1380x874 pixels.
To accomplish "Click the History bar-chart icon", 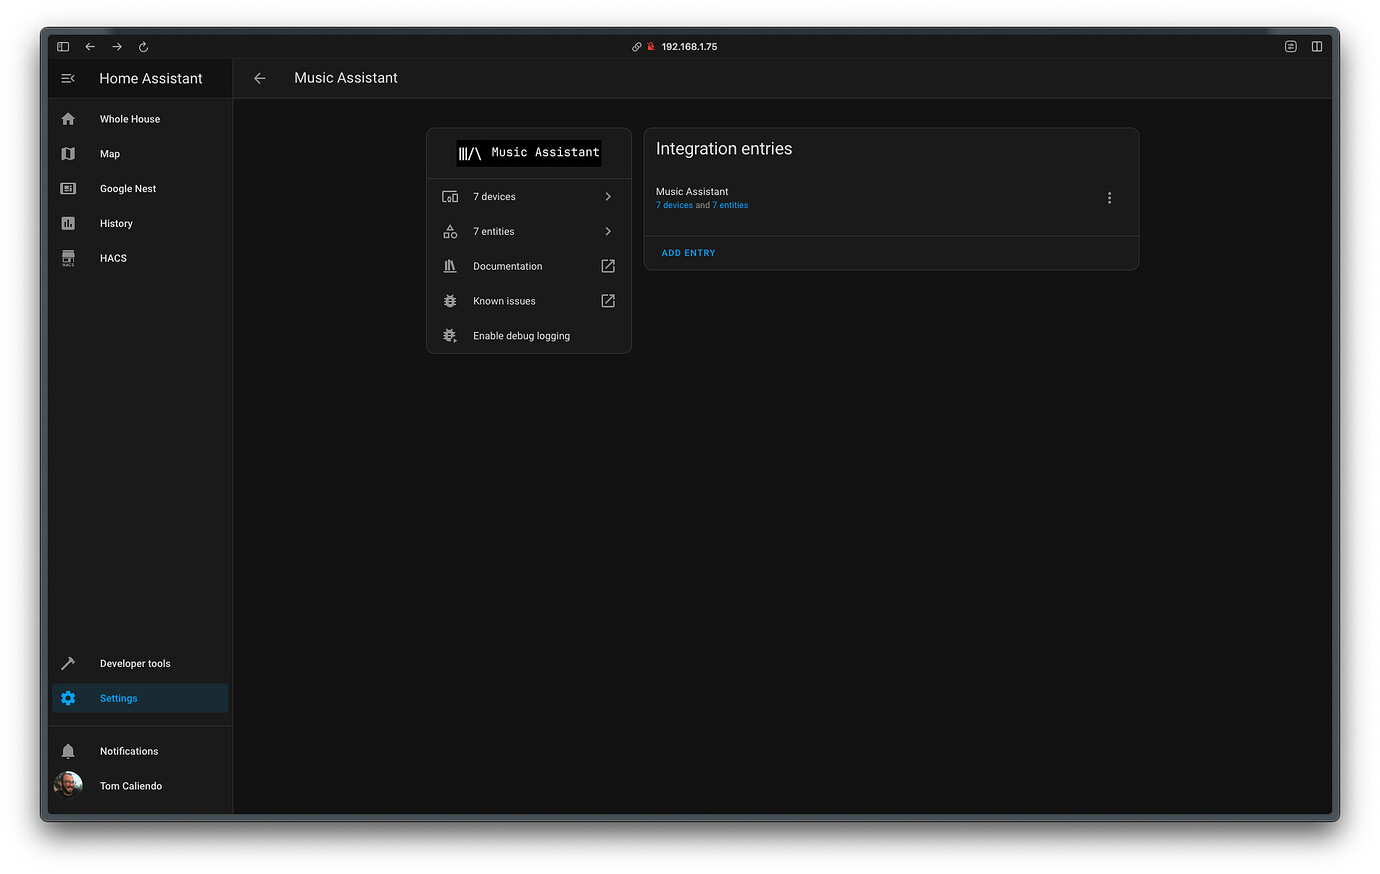I will 68,223.
